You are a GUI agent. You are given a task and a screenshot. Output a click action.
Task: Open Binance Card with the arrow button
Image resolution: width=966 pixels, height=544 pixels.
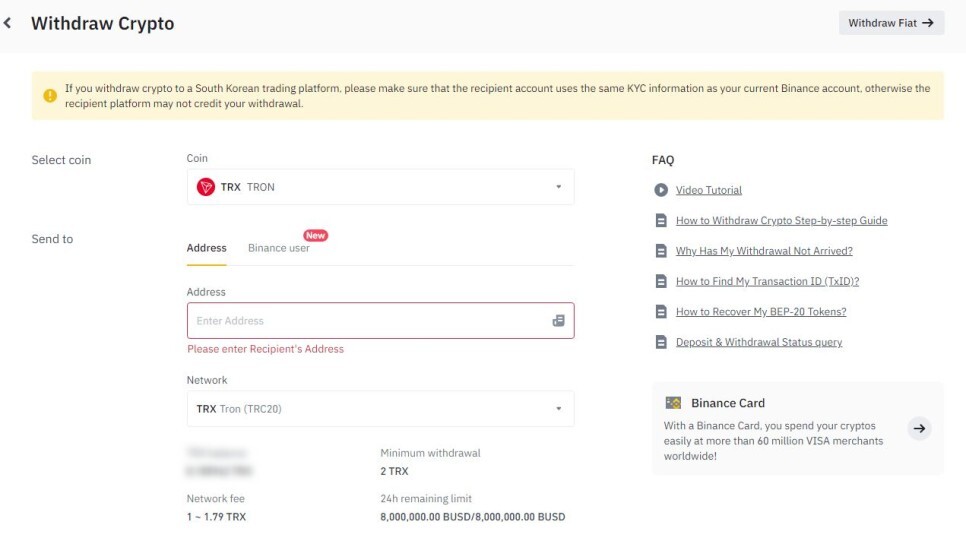point(919,428)
